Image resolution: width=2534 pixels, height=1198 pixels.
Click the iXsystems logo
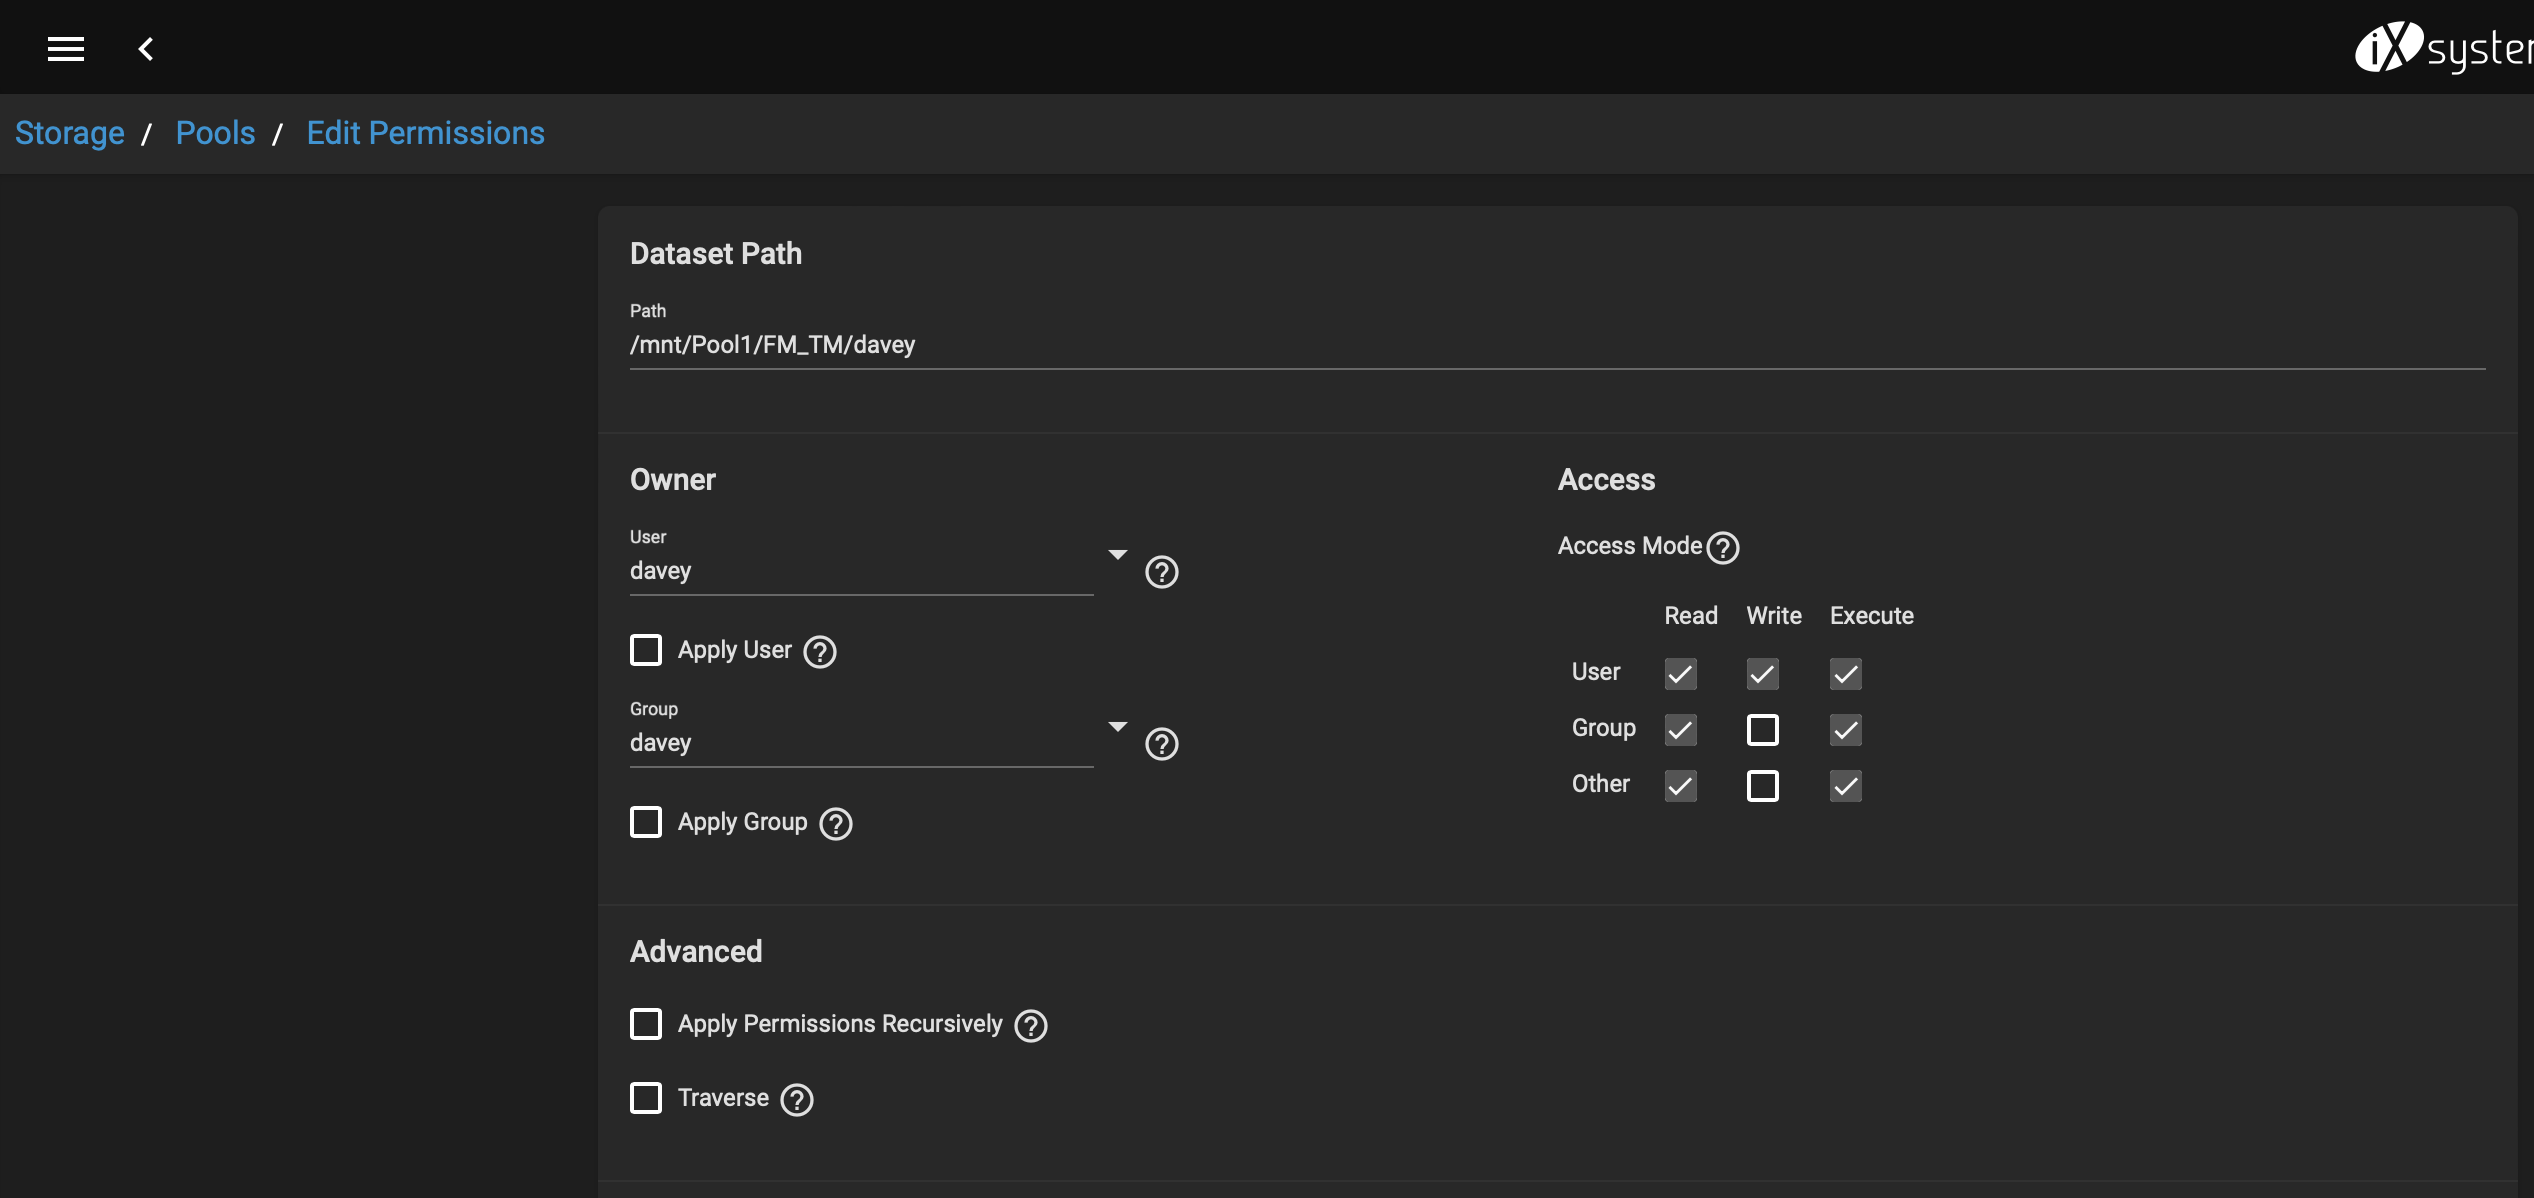click(2442, 48)
